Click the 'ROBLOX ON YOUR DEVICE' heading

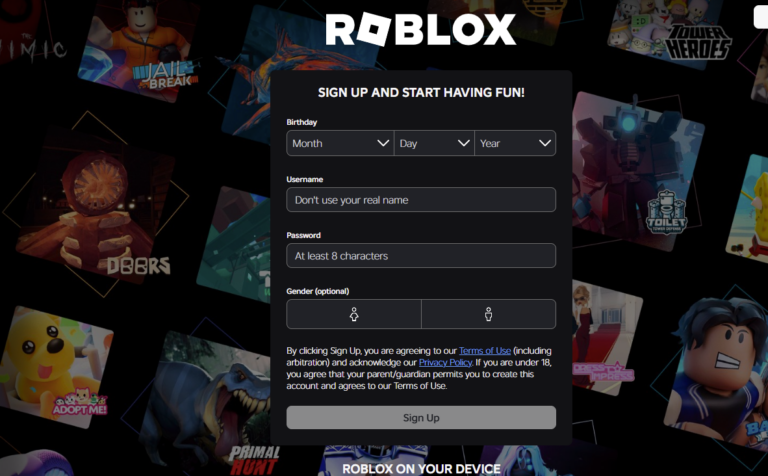(421, 469)
